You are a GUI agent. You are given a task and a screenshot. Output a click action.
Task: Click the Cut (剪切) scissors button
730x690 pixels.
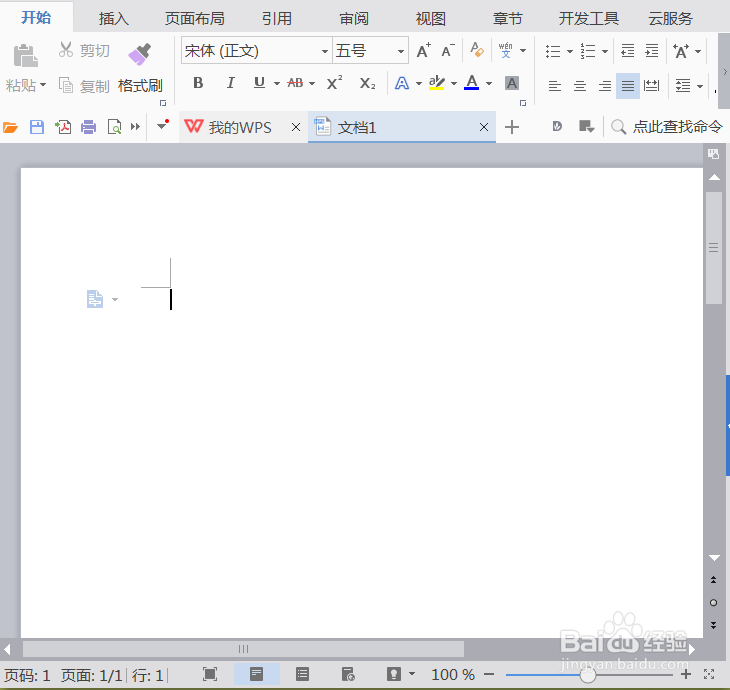pos(84,50)
